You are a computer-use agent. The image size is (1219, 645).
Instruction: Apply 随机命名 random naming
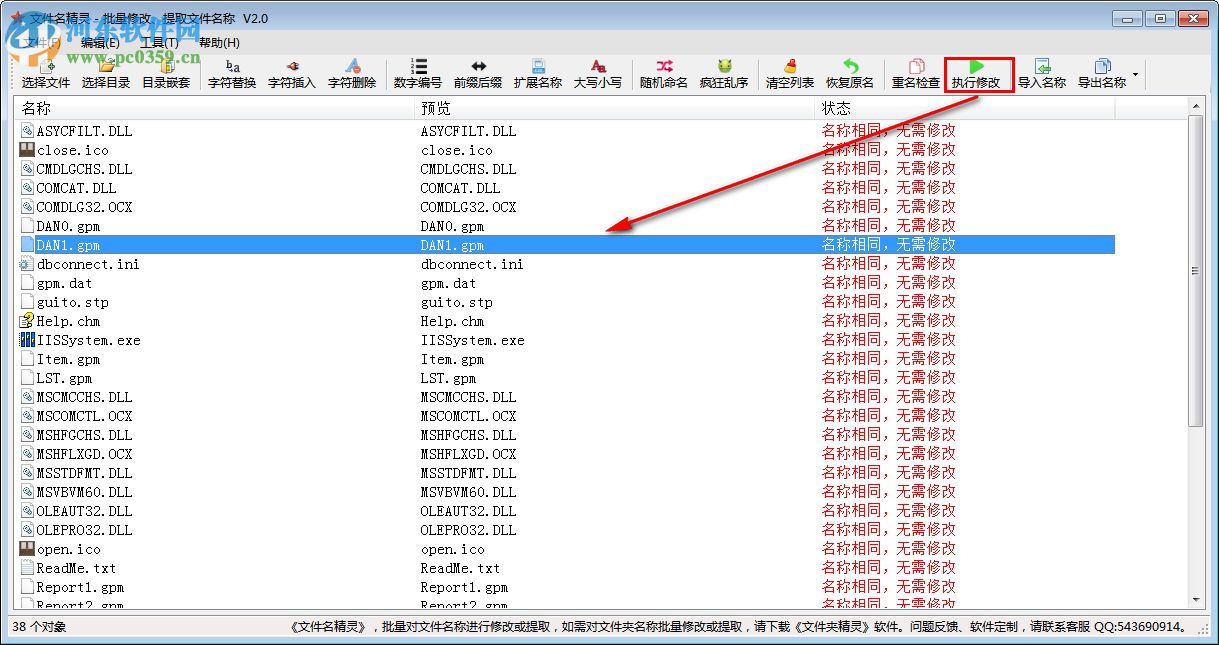click(x=664, y=74)
